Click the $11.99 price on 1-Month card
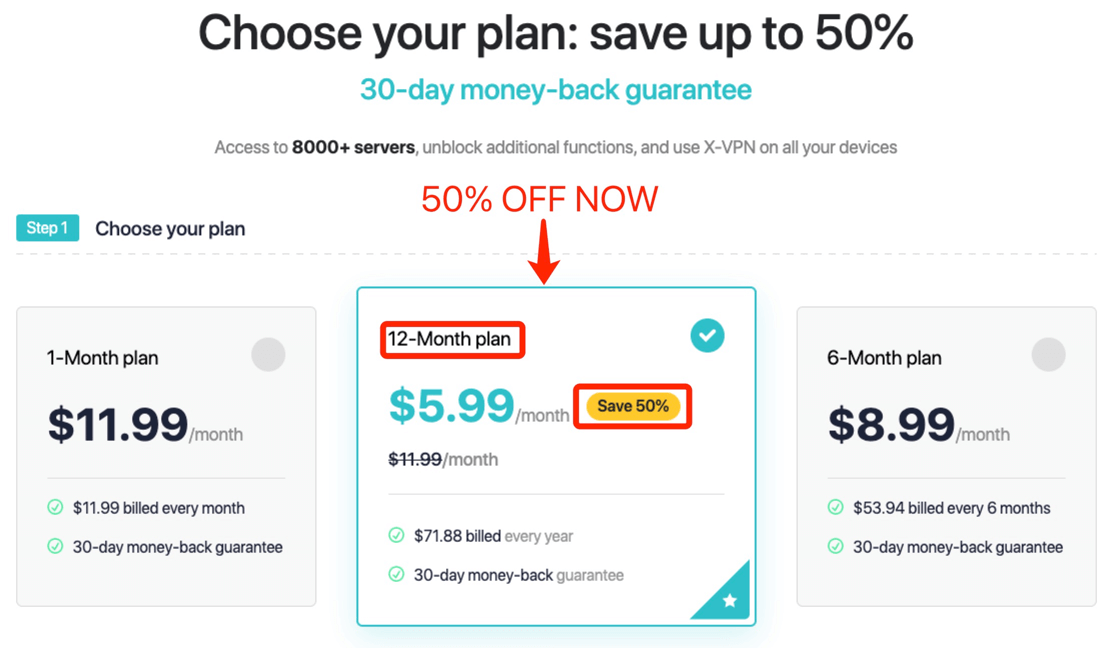The height and width of the screenshot is (648, 1110). (118, 425)
